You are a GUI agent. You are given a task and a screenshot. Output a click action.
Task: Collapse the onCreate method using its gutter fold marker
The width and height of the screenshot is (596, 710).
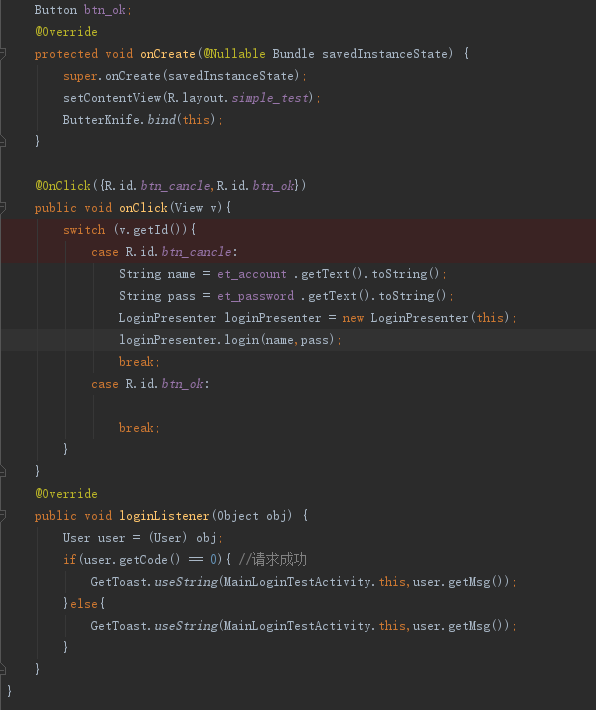point(2,53)
